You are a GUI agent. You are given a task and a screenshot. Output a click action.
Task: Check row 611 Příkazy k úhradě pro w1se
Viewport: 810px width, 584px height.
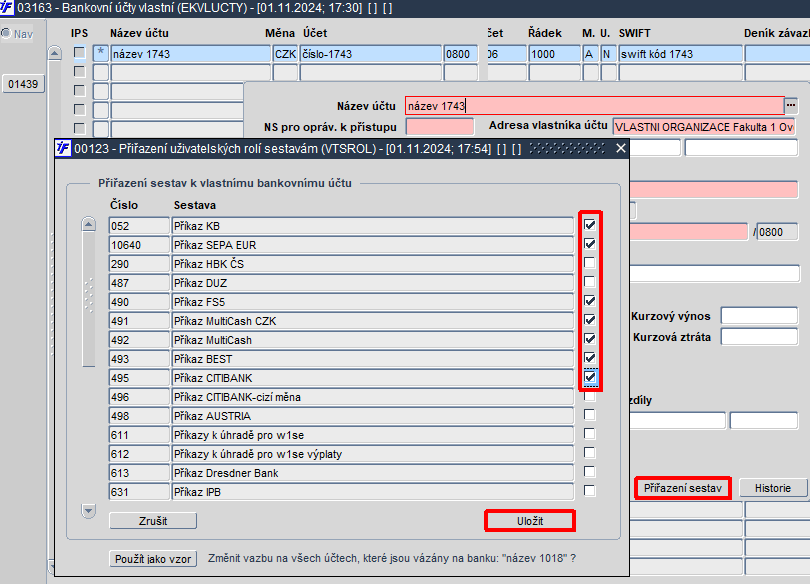(x=589, y=434)
